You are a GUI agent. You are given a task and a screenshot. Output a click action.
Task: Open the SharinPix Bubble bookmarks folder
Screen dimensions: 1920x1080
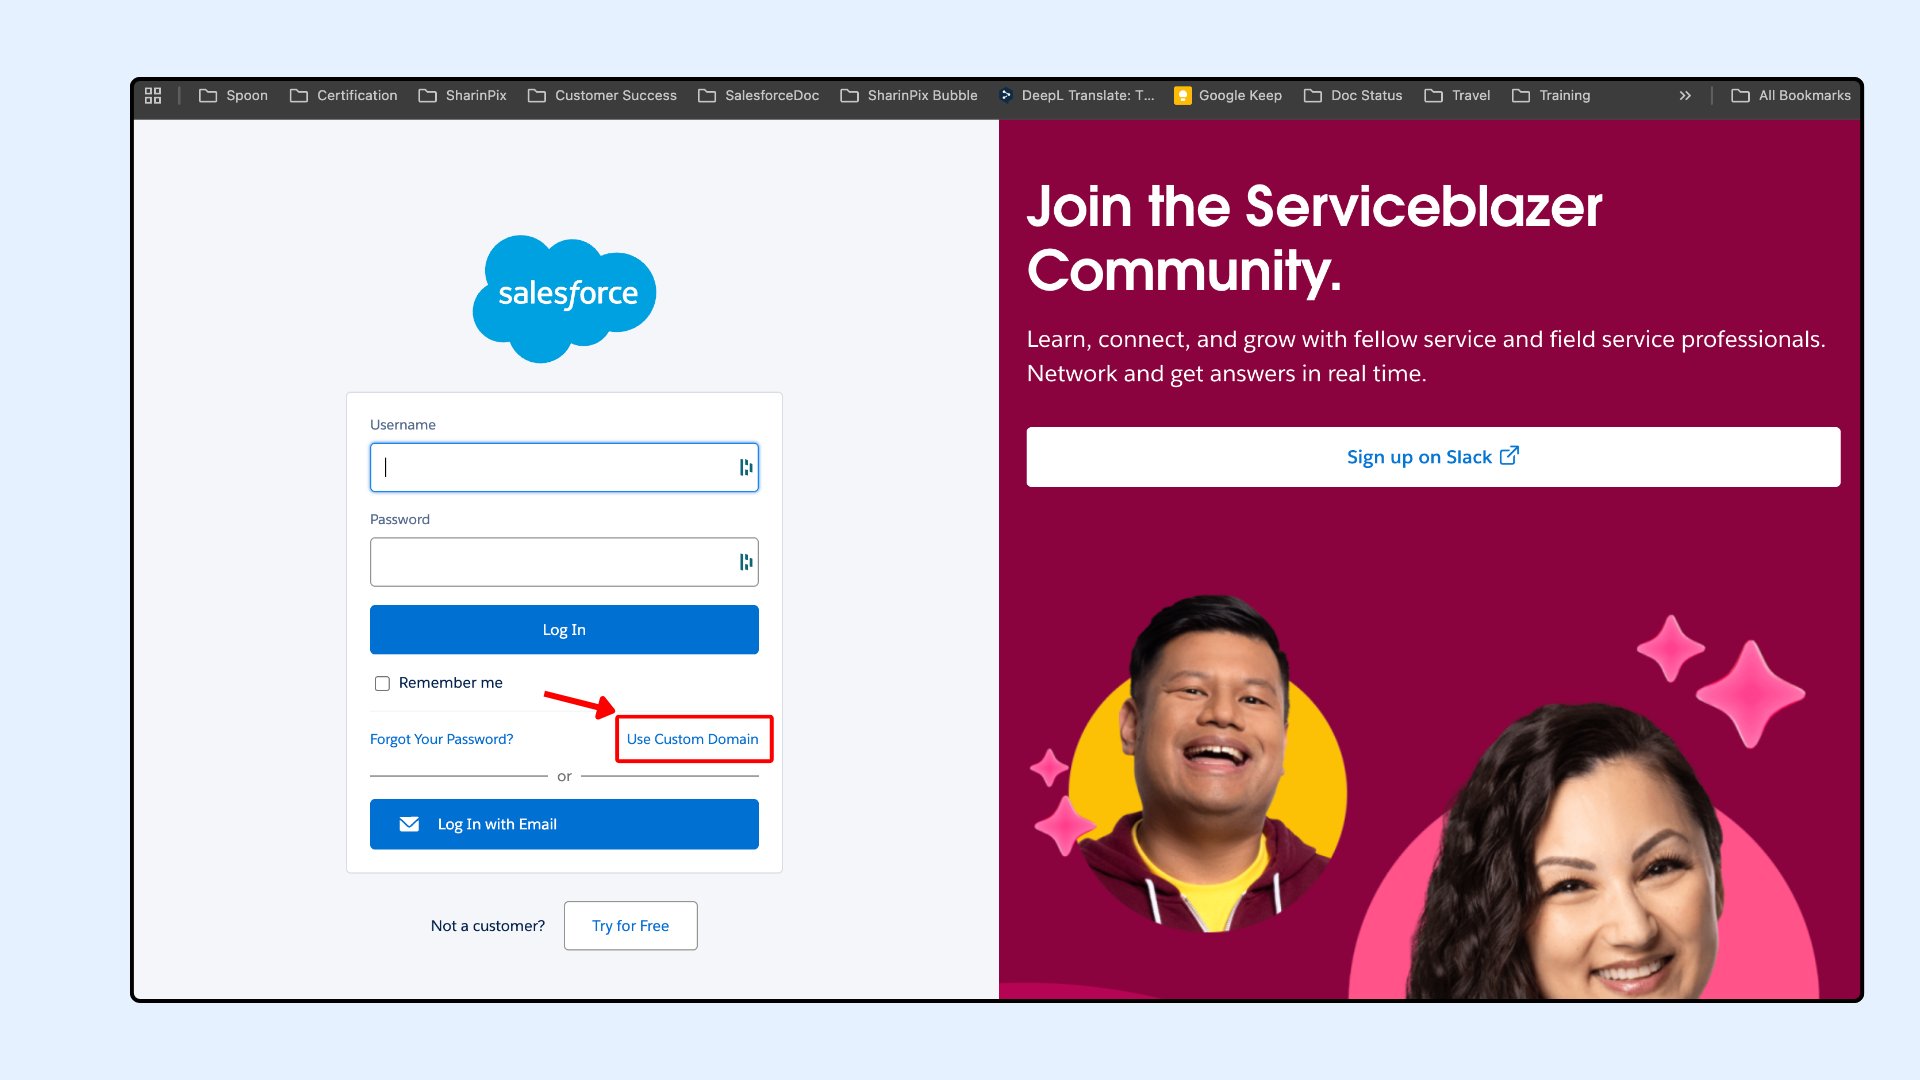tap(909, 96)
